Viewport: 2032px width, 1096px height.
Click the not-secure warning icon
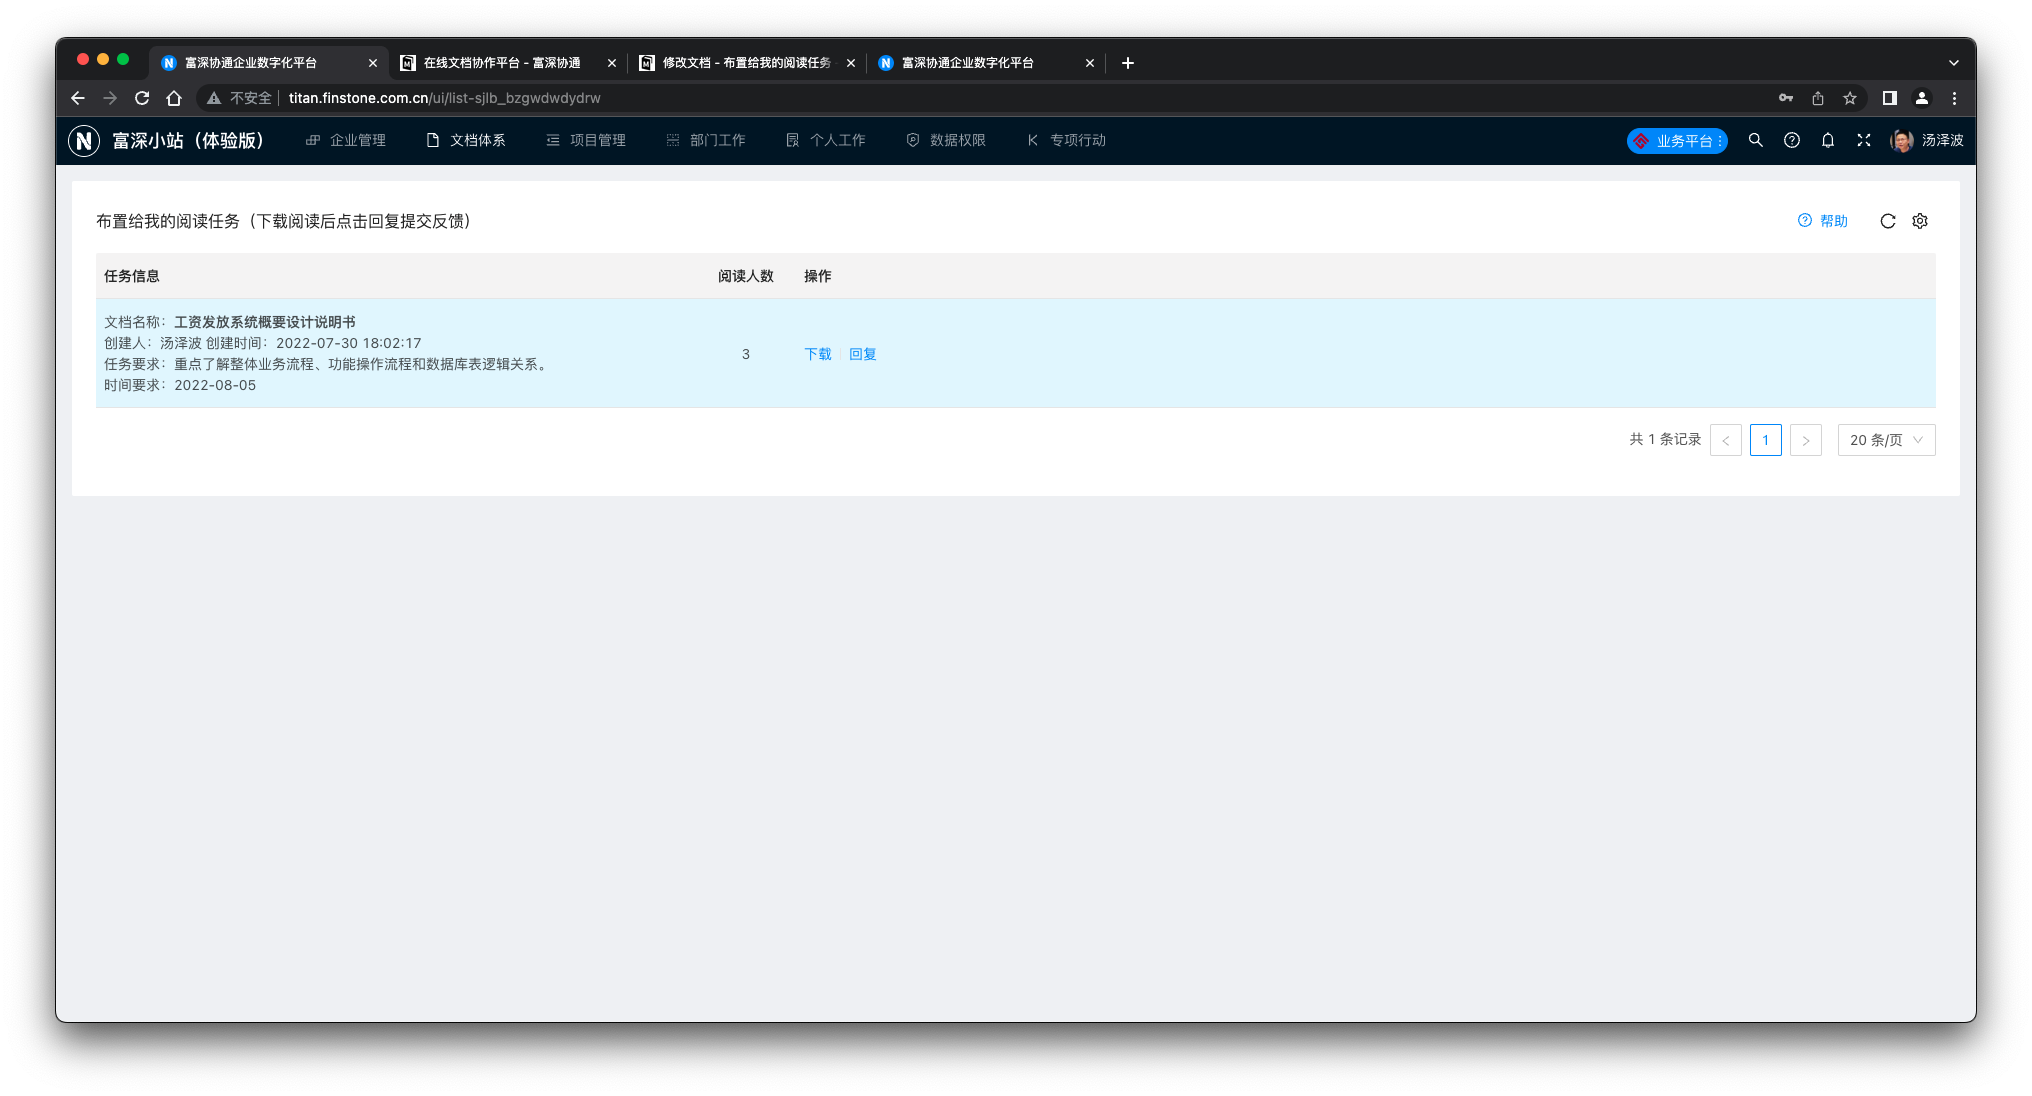(x=213, y=98)
